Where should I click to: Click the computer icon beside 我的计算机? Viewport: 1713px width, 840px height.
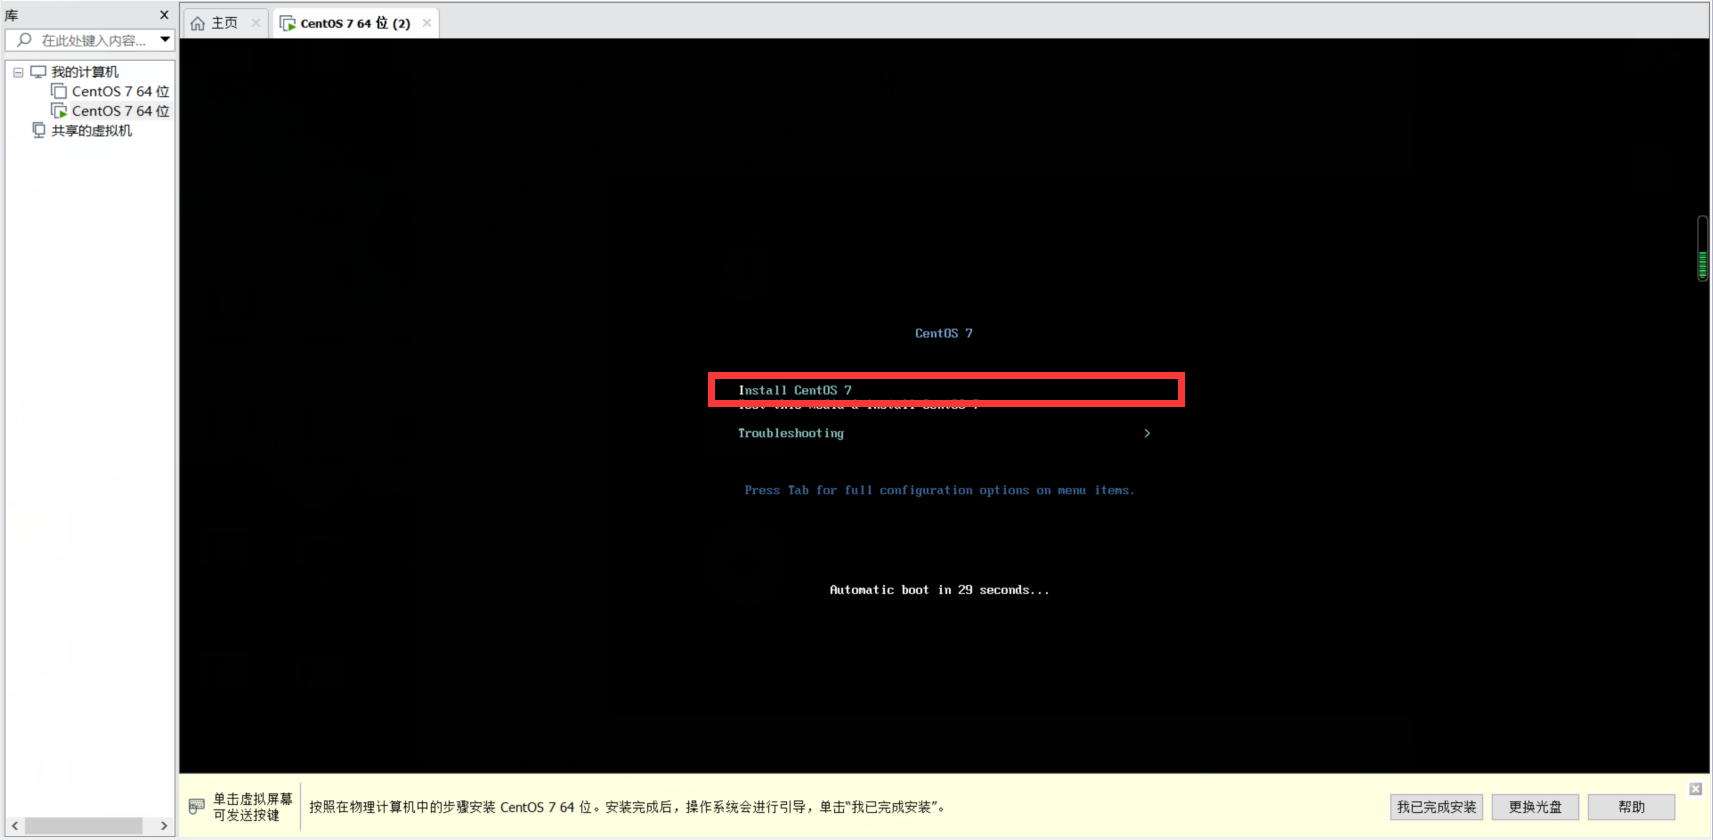pyautogui.click(x=38, y=72)
